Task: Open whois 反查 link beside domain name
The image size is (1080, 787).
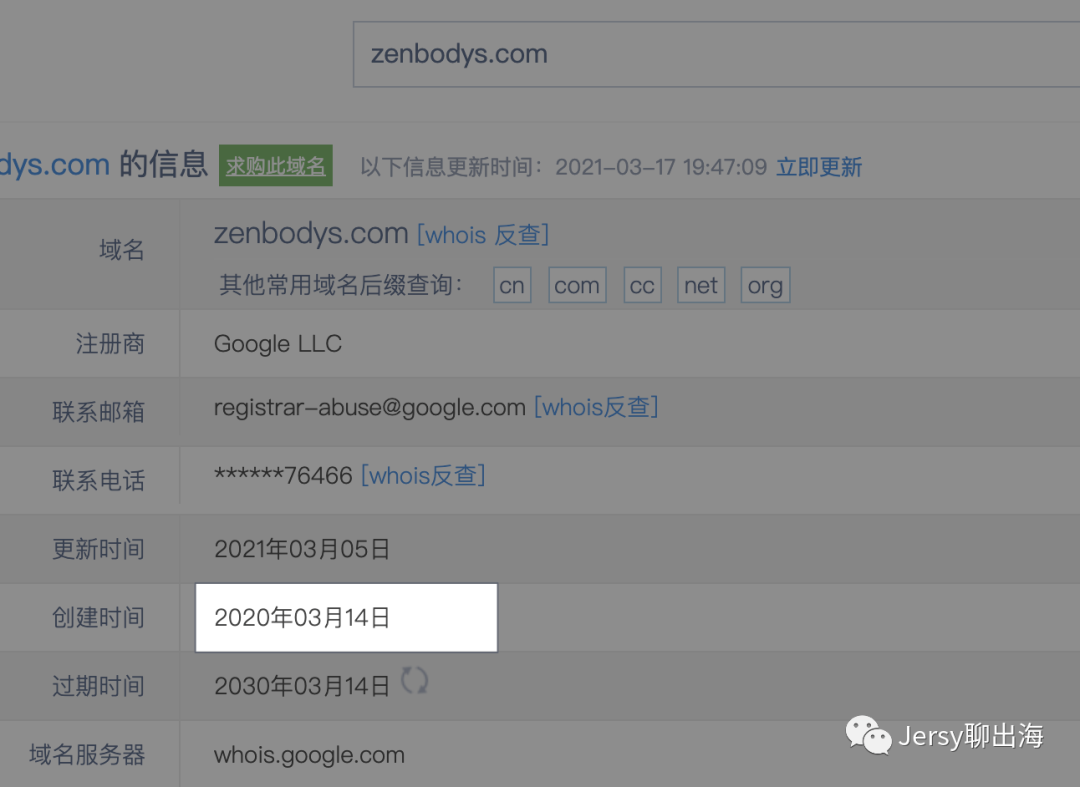Action: coord(483,235)
